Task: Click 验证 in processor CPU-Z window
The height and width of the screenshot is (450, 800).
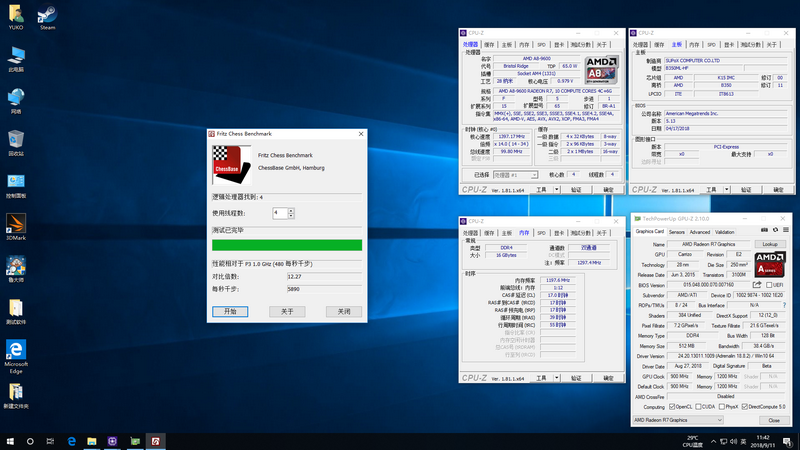Action: pyautogui.click(x=577, y=189)
